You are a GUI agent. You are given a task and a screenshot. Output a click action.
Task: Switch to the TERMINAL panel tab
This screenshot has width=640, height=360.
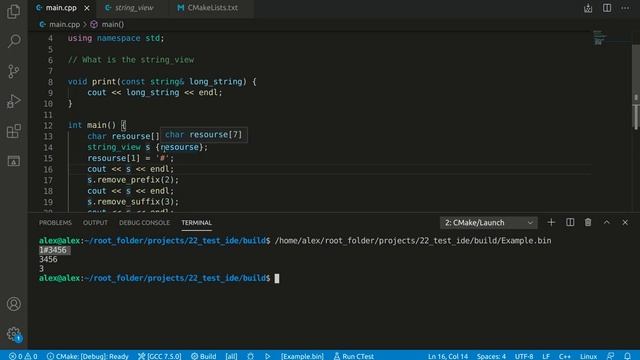(196, 223)
